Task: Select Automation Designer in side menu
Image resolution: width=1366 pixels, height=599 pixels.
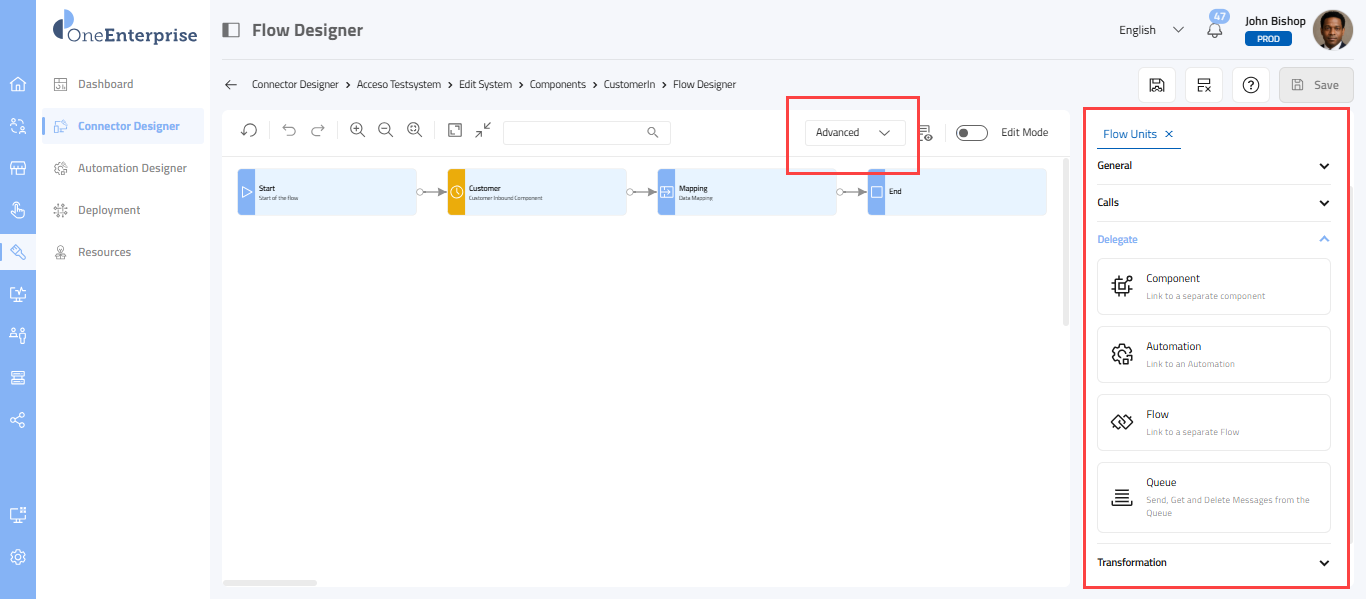Action: [x=132, y=168]
